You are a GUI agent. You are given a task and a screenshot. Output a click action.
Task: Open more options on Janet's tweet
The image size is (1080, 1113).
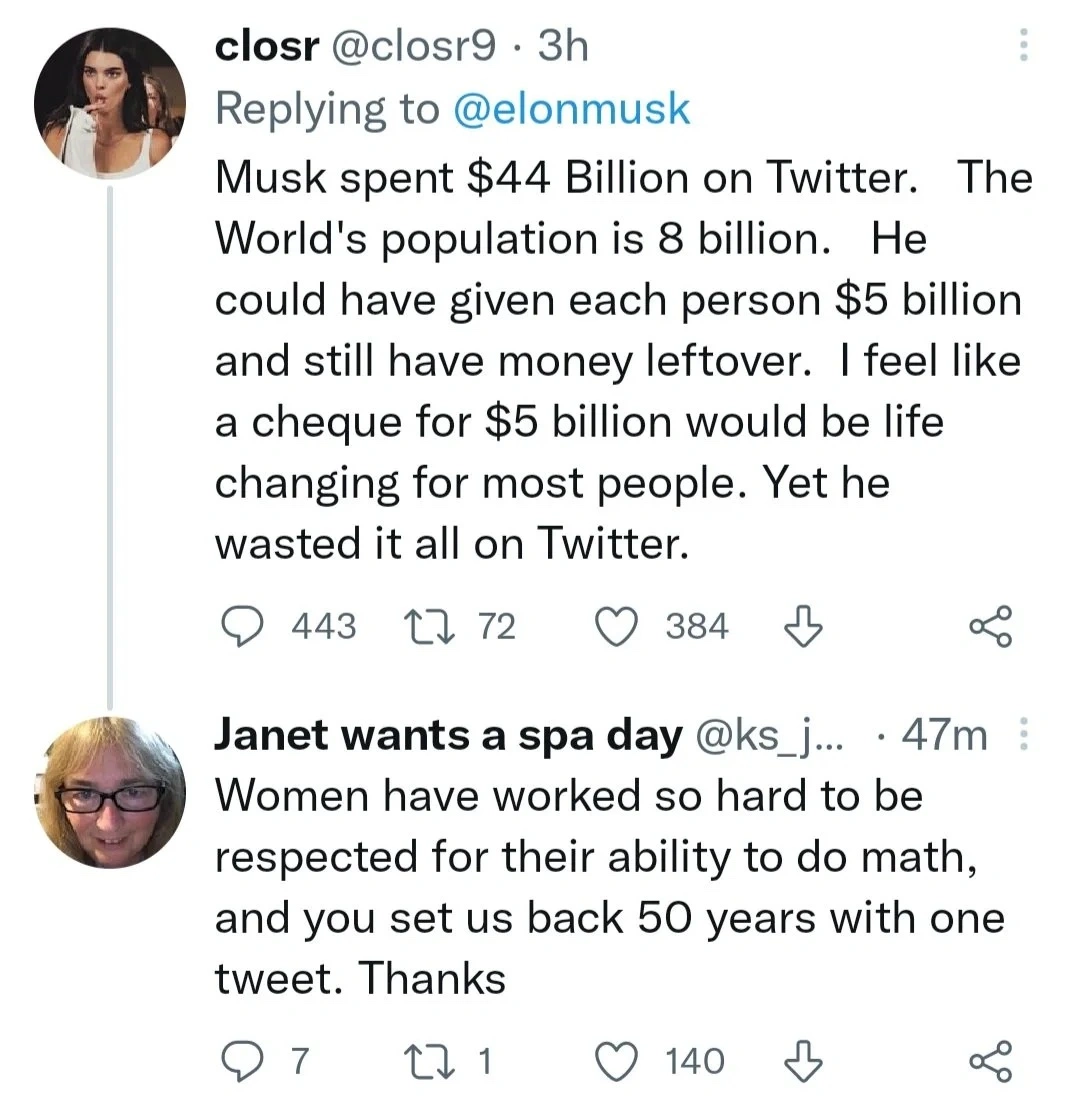pyautogui.click(x=1022, y=737)
